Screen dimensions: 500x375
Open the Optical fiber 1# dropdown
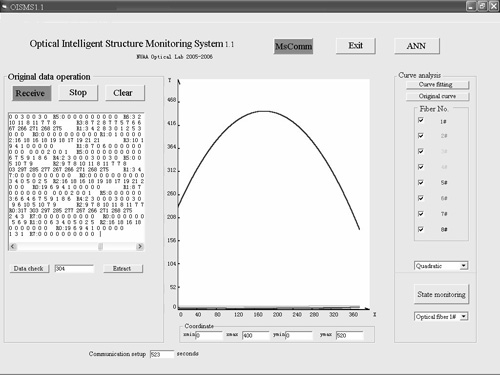tap(464, 317)
